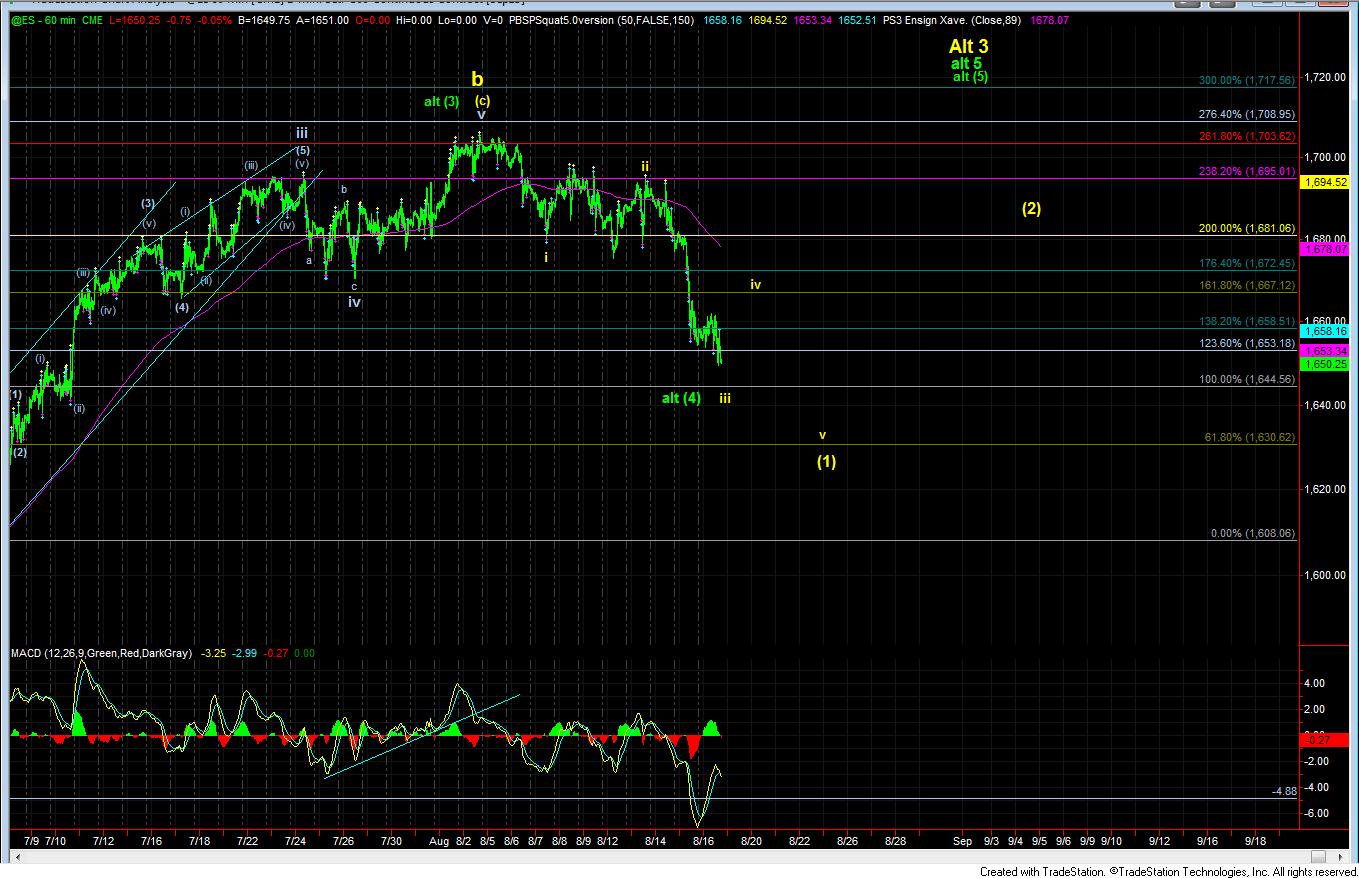1359x878 pixels.
Task: Click the 'Sep' date label on time axis
Action: (963, 842)
